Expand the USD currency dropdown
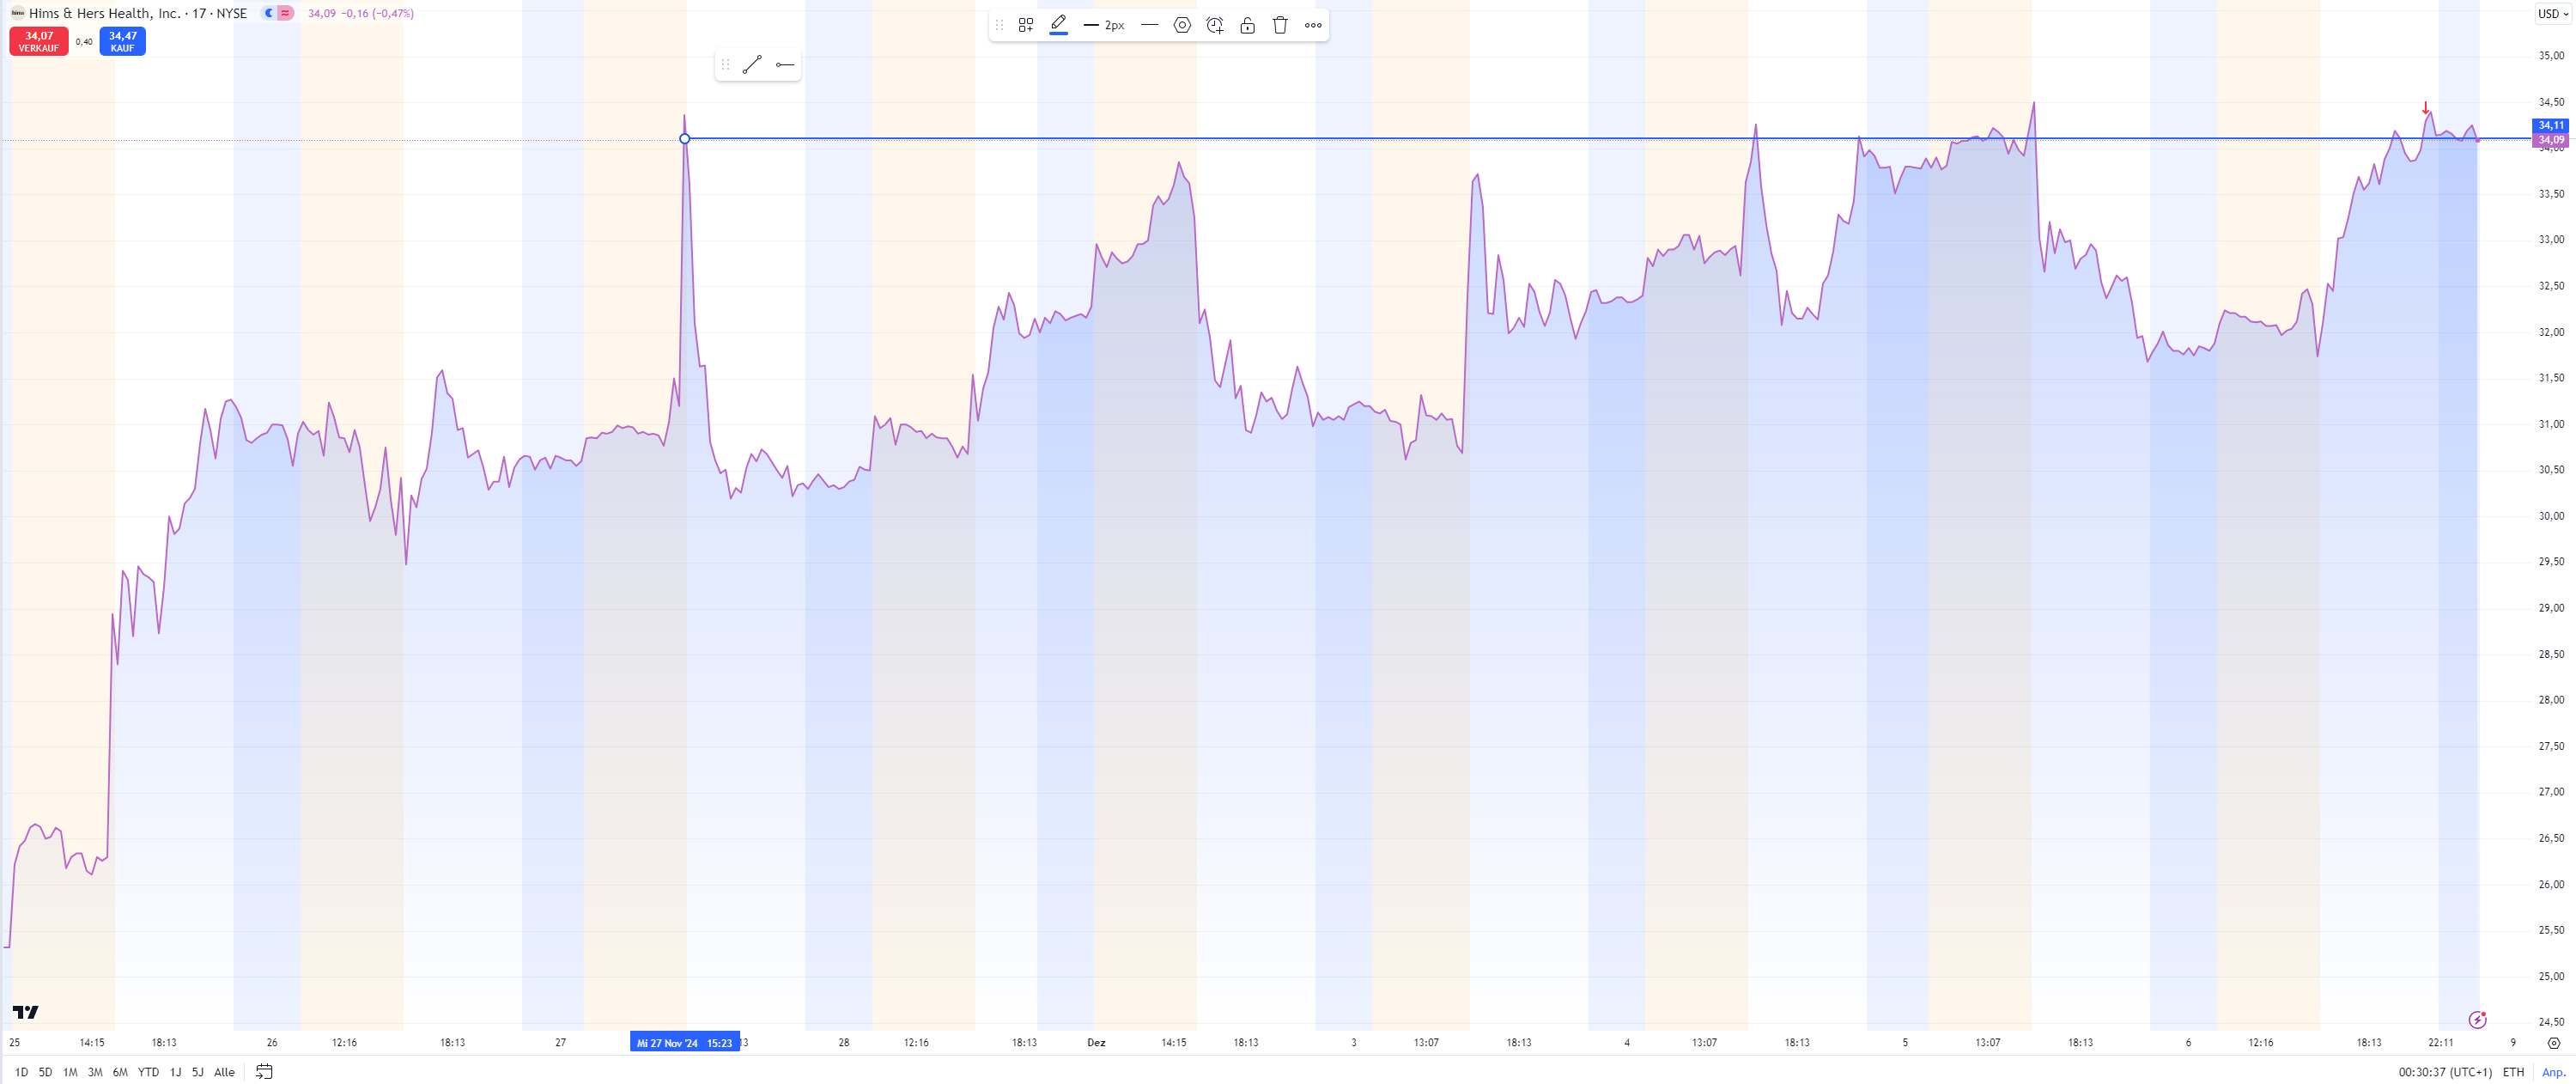 pyautogui.click(x=2552, y=14)
